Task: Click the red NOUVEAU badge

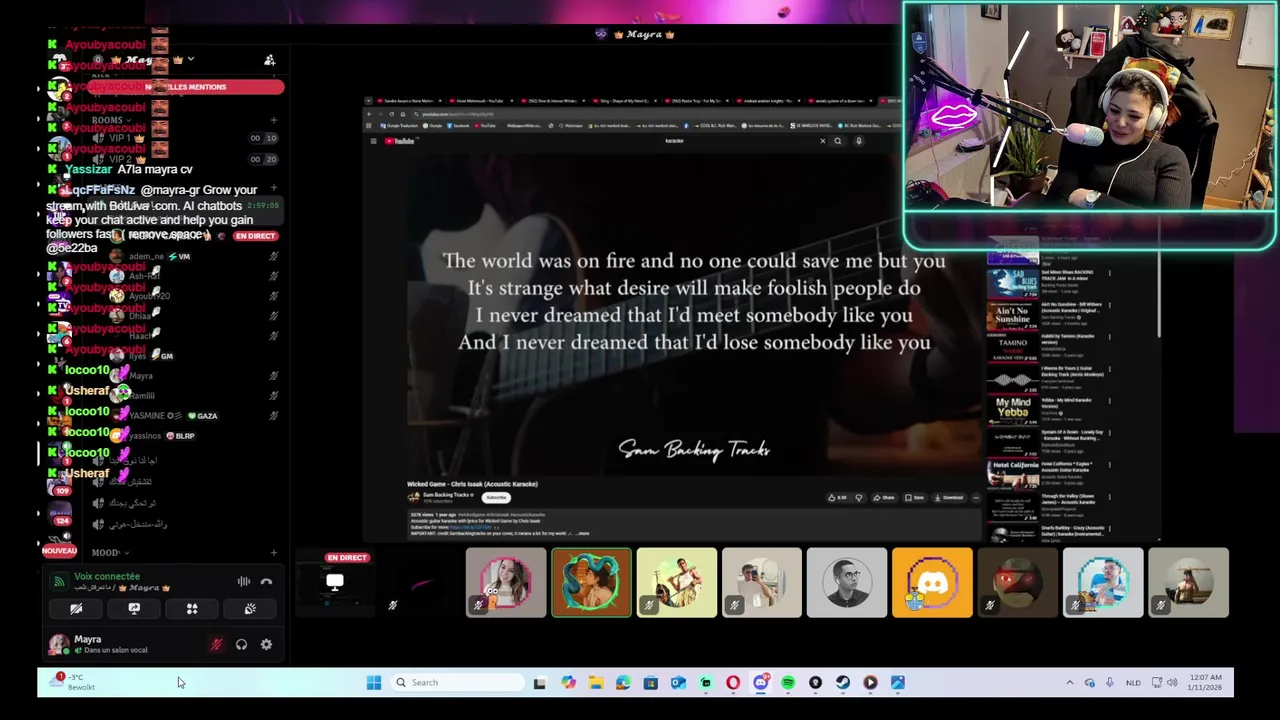Action: (59, 551)
